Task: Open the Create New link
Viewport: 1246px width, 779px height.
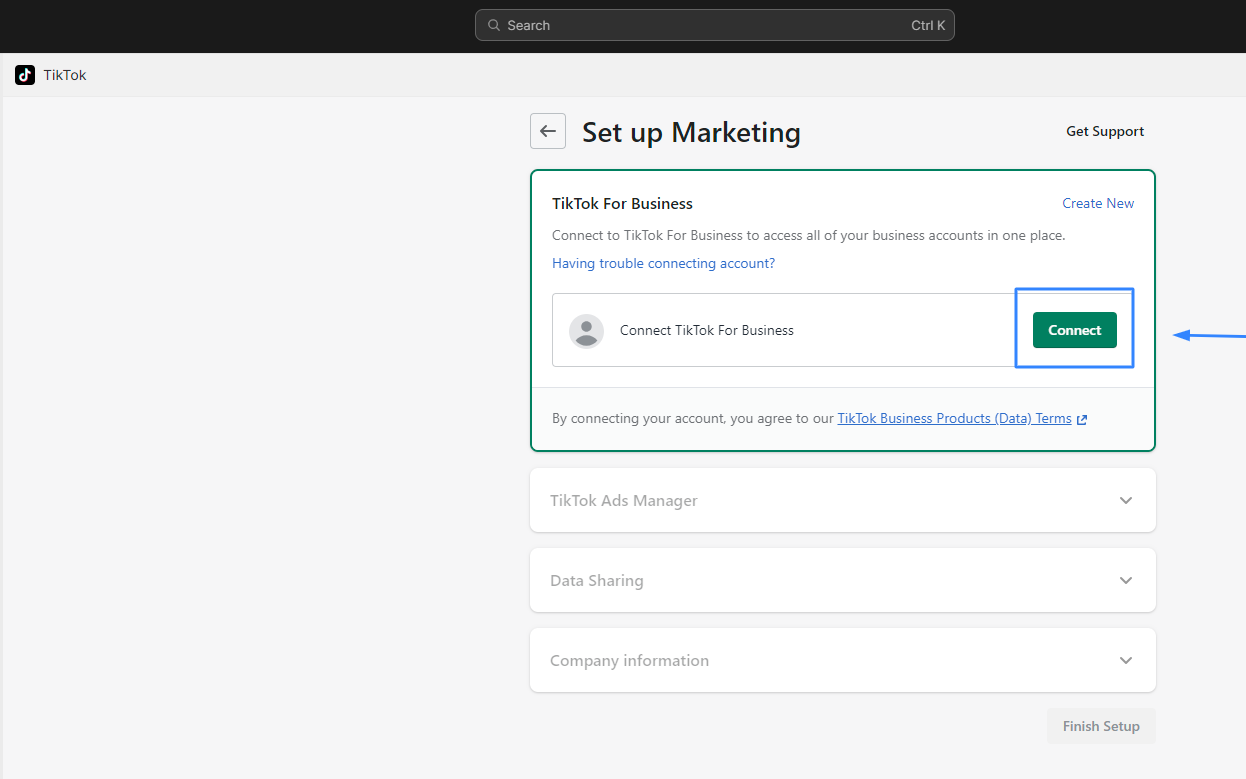Action: [1098, 203]
